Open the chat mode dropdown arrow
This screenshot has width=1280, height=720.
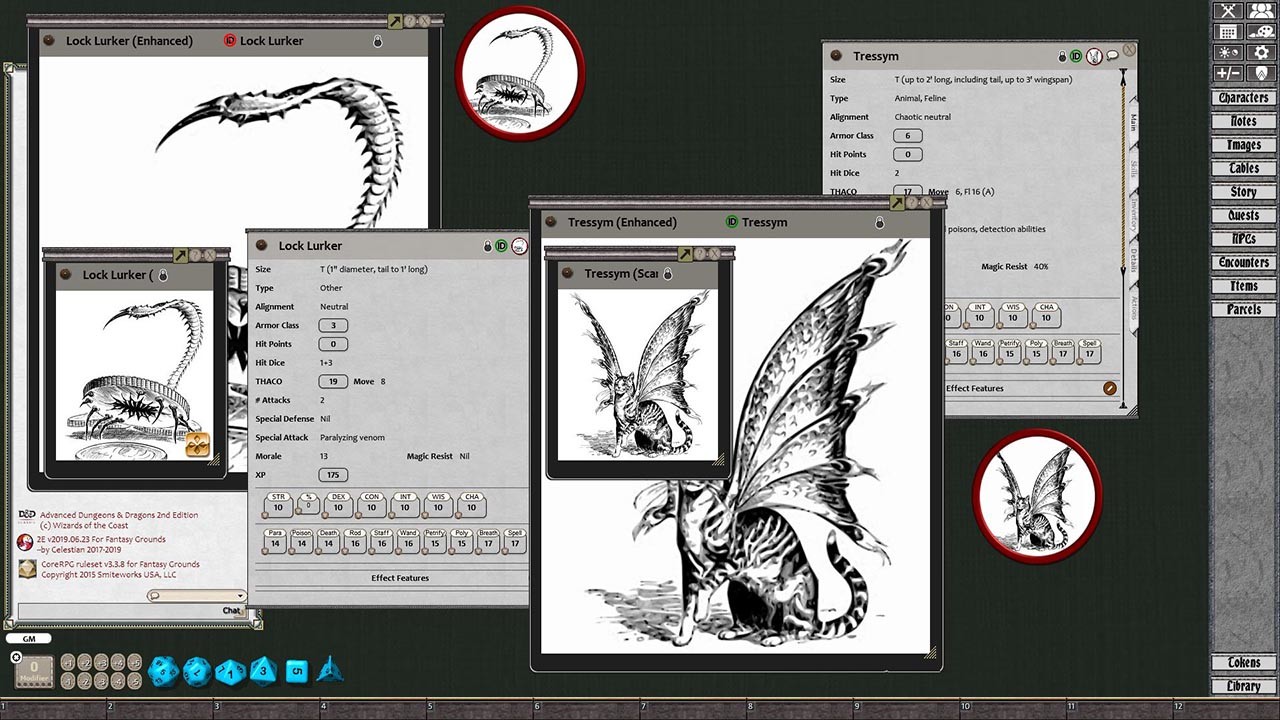tap(240, 595)
